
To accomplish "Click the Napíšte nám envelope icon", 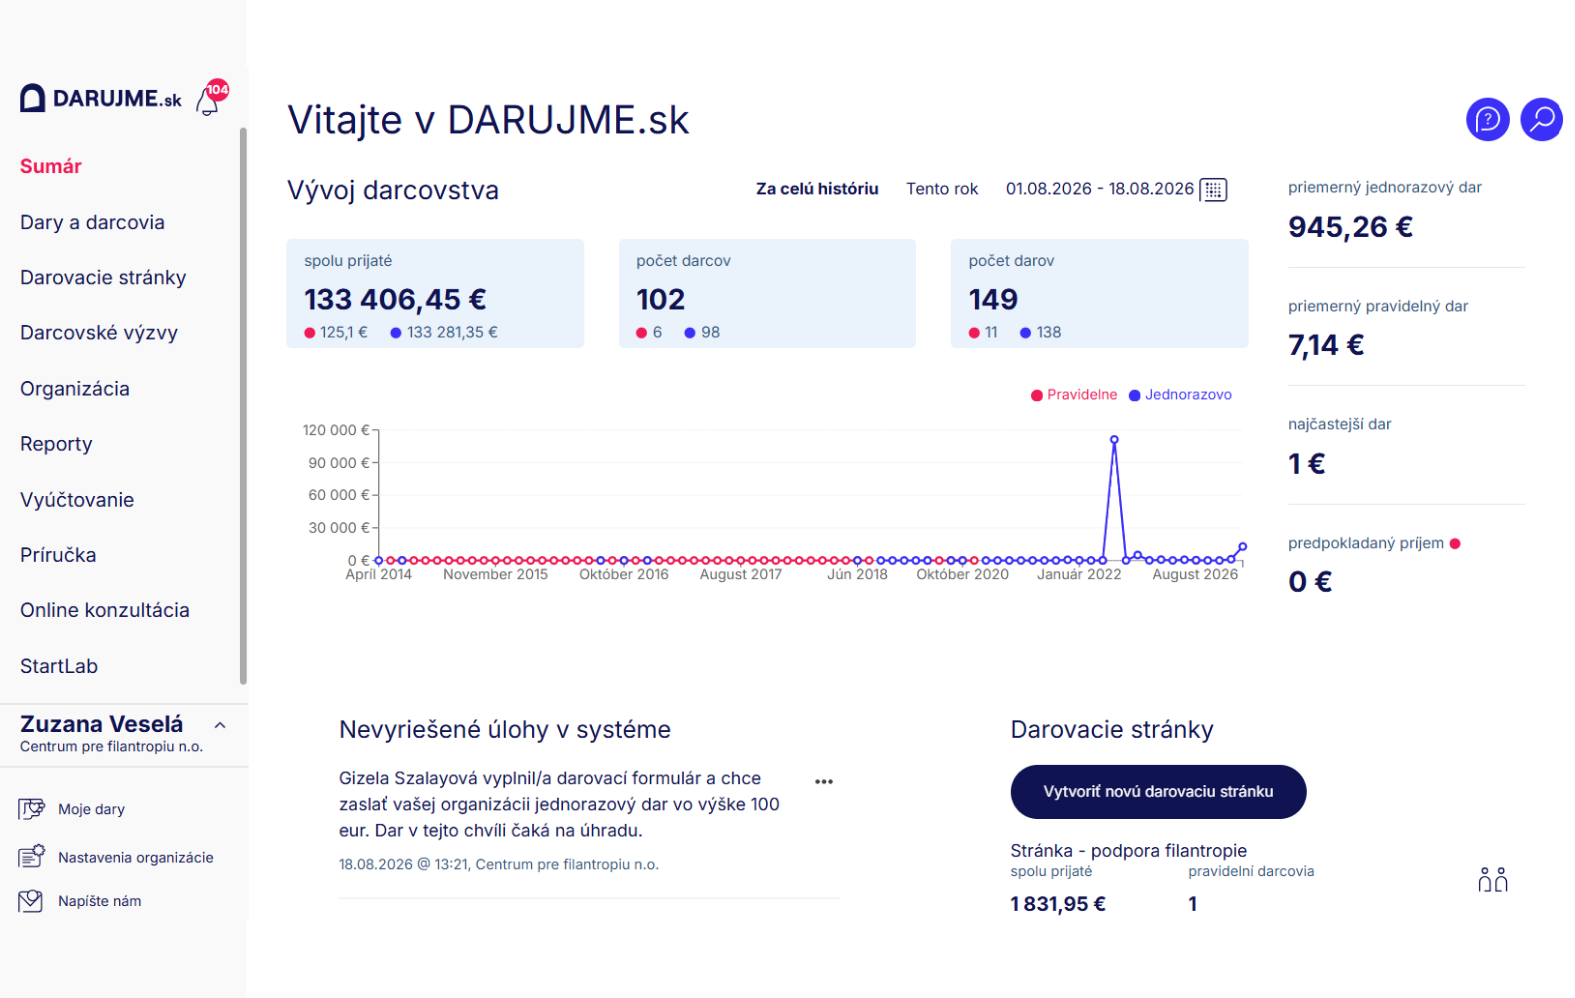I will [x=31, y=901].
